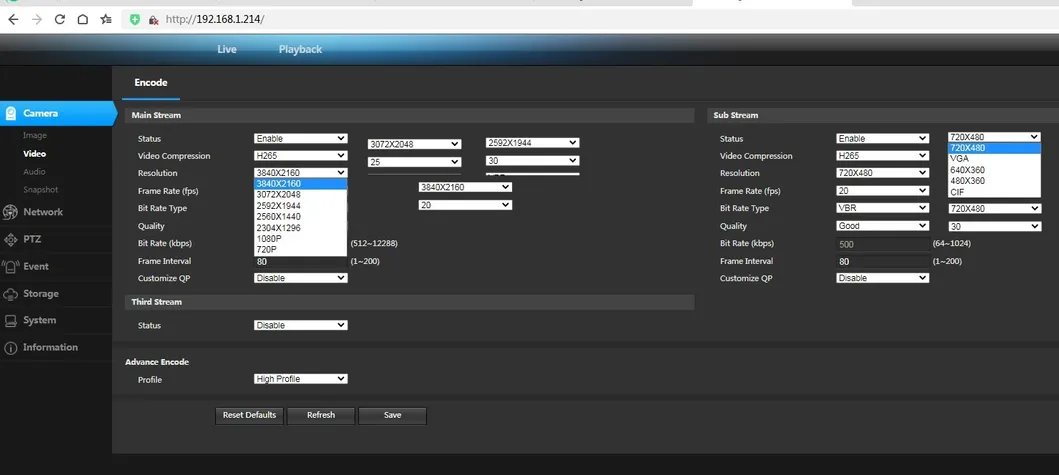Image resolution: width=1059 pixels, height=475 pixels.
Task: Open Sub Stream Quality dropdown showing Good
Action: (883, 226)
